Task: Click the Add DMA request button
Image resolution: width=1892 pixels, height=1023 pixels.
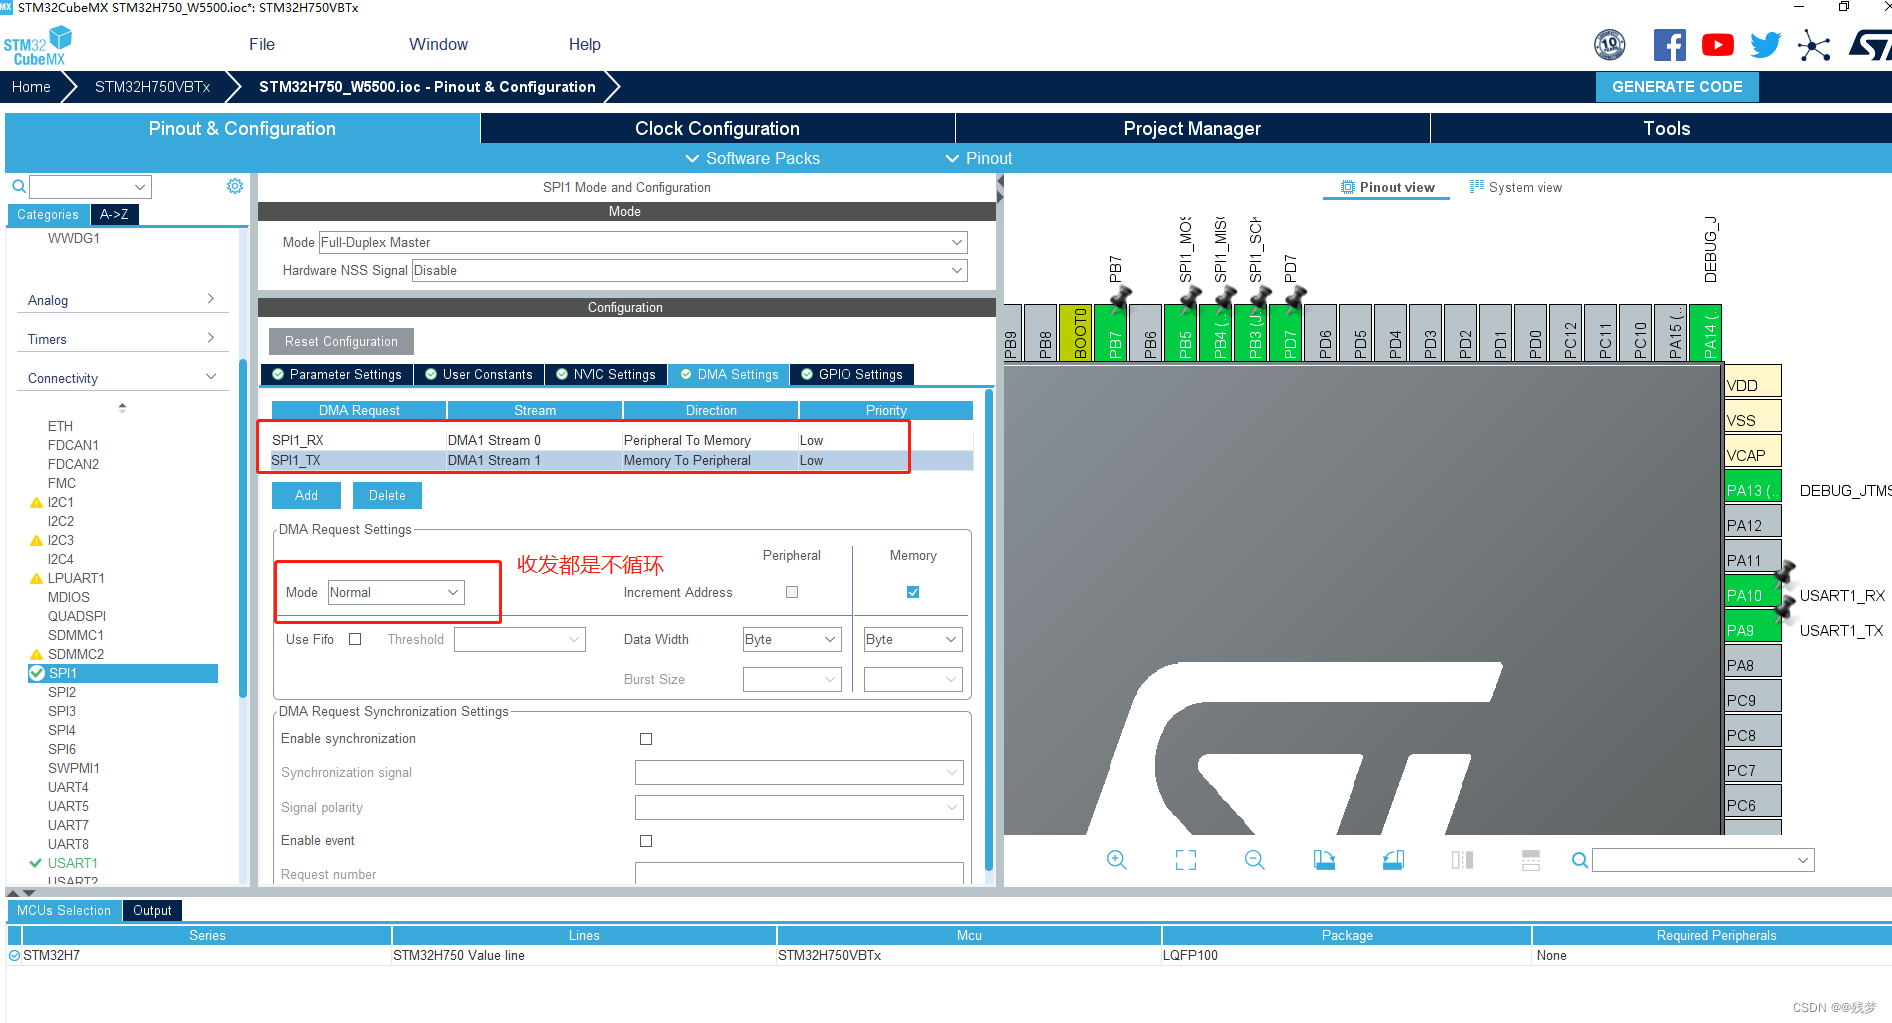Action: [306, 496]
